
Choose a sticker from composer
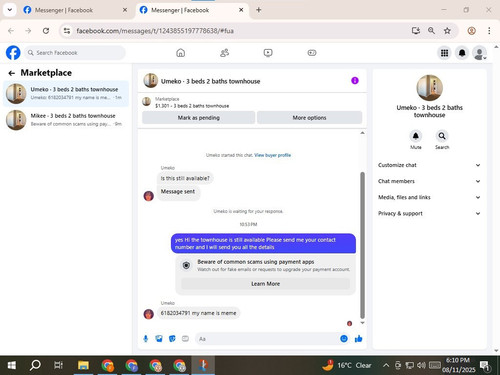click(172, 339)
